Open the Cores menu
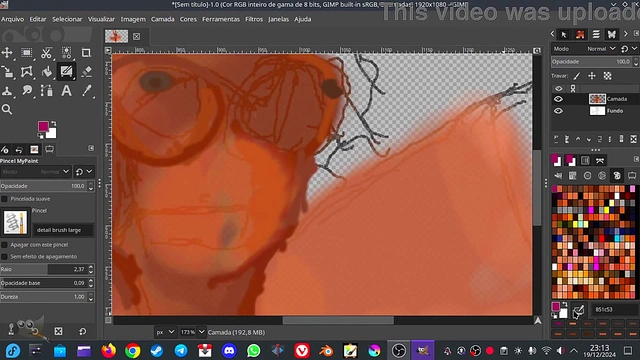 tap(188, 19)
